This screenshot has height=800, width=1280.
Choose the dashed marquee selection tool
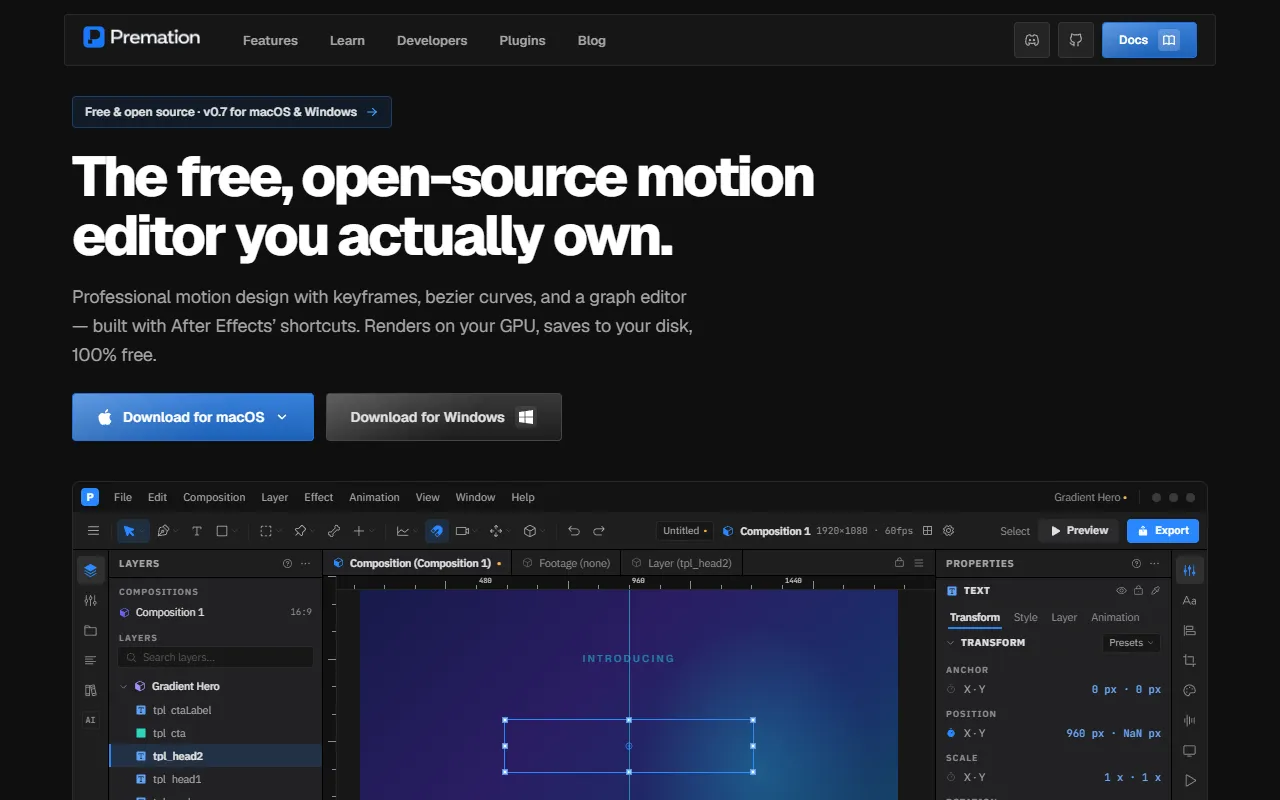pos(266,531)
